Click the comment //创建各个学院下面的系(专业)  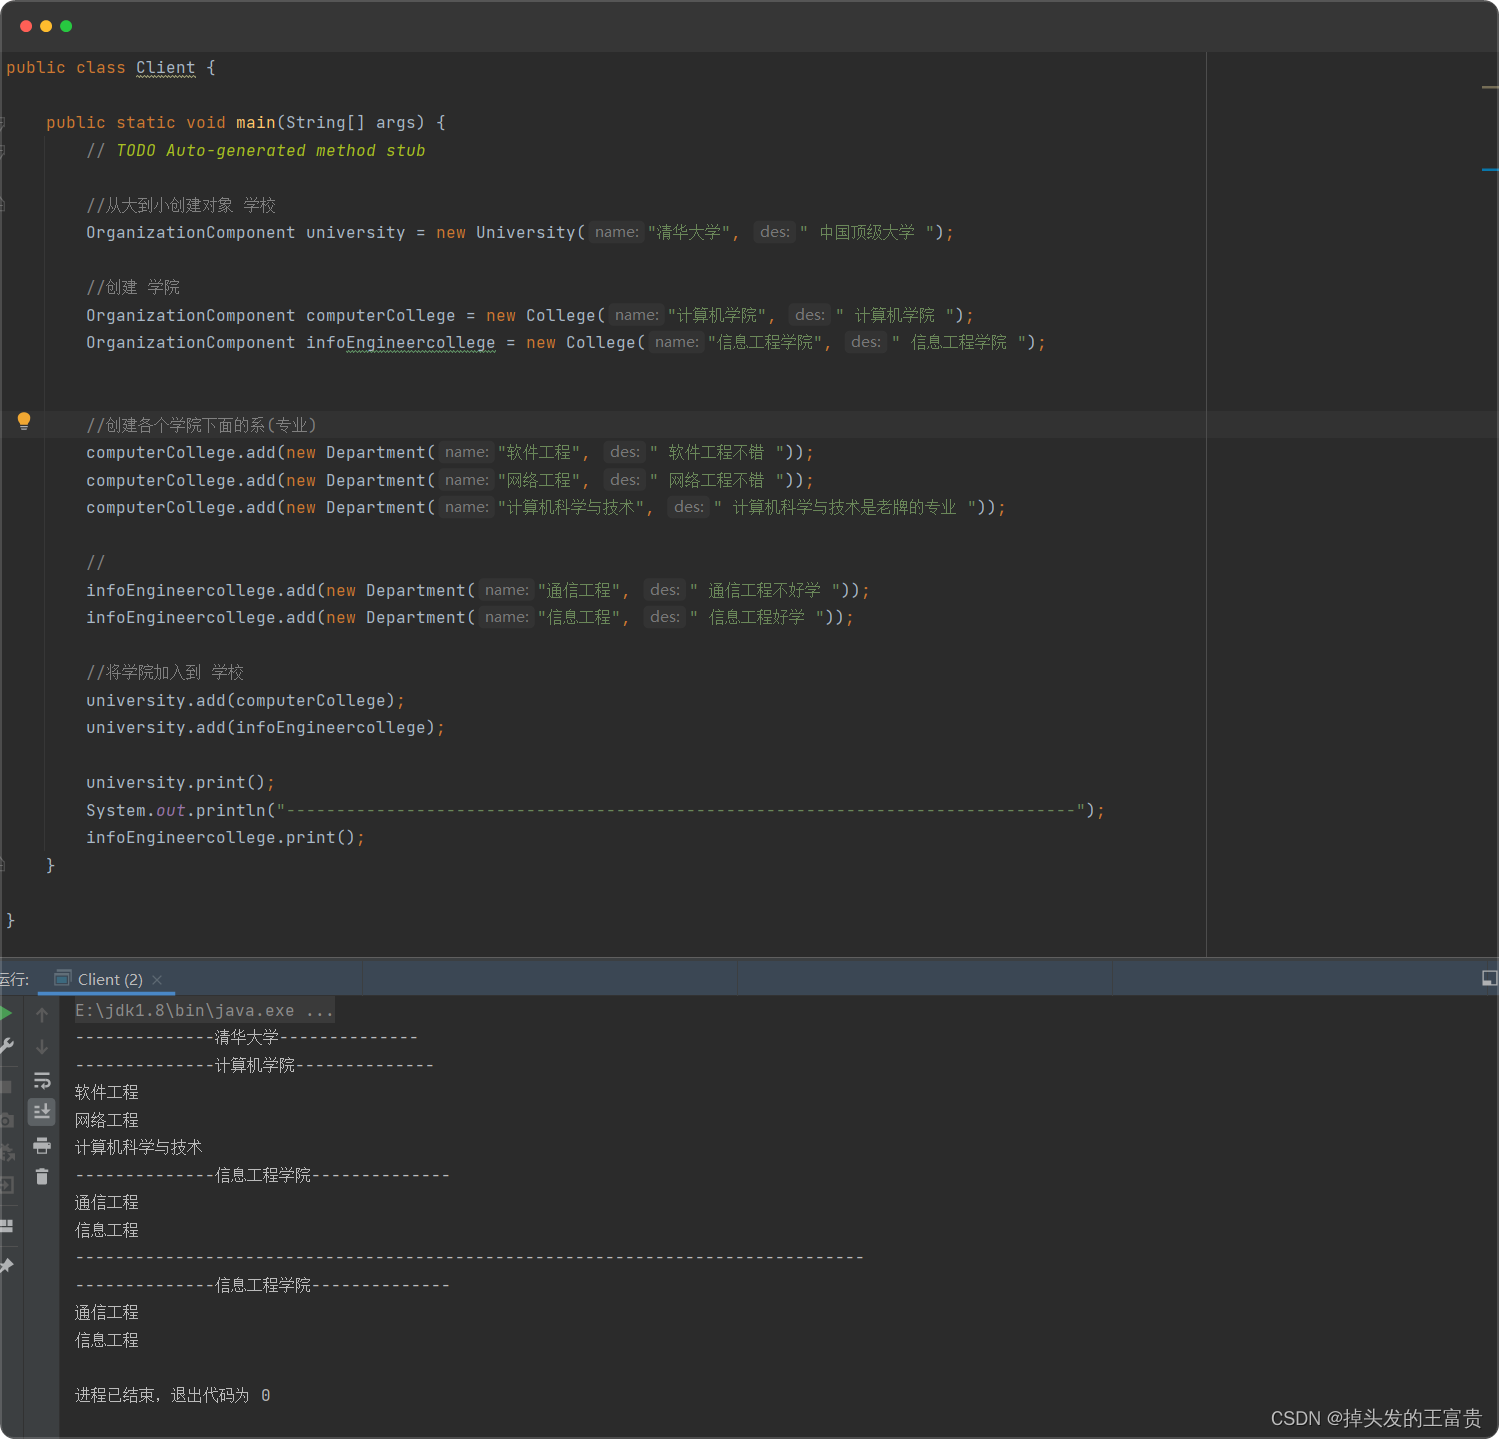pos(201,425)
